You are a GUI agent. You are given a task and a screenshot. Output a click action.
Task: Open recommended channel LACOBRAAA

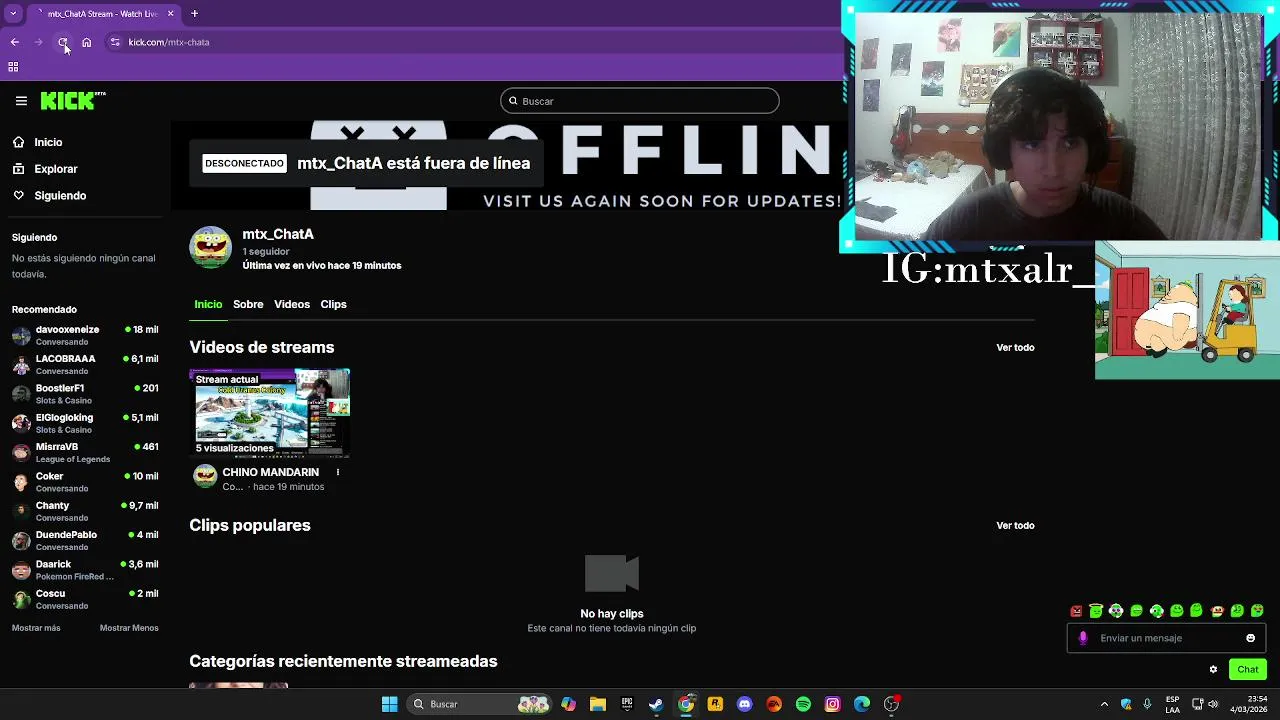click(x=85, y=364)
